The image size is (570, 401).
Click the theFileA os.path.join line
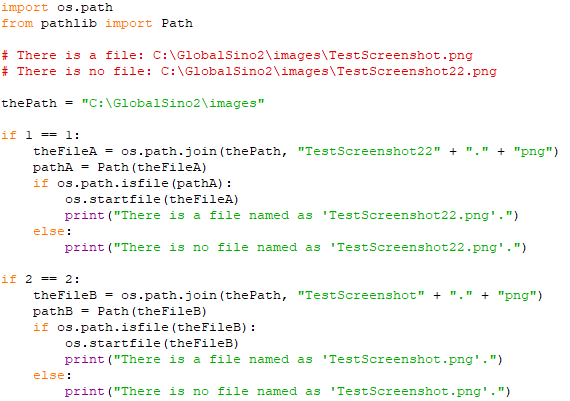click(x=296, y=151)
